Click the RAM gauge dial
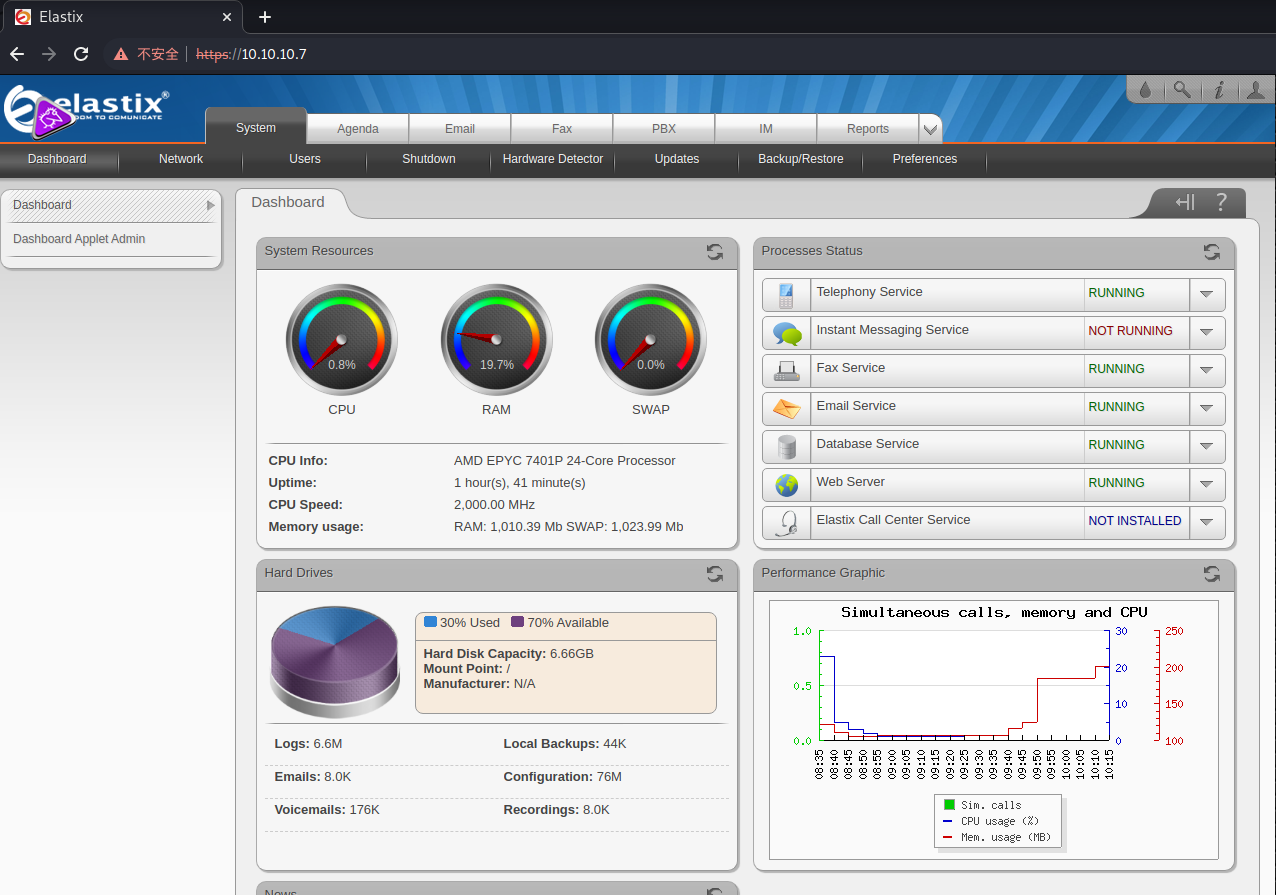 [x=496, y=341]
